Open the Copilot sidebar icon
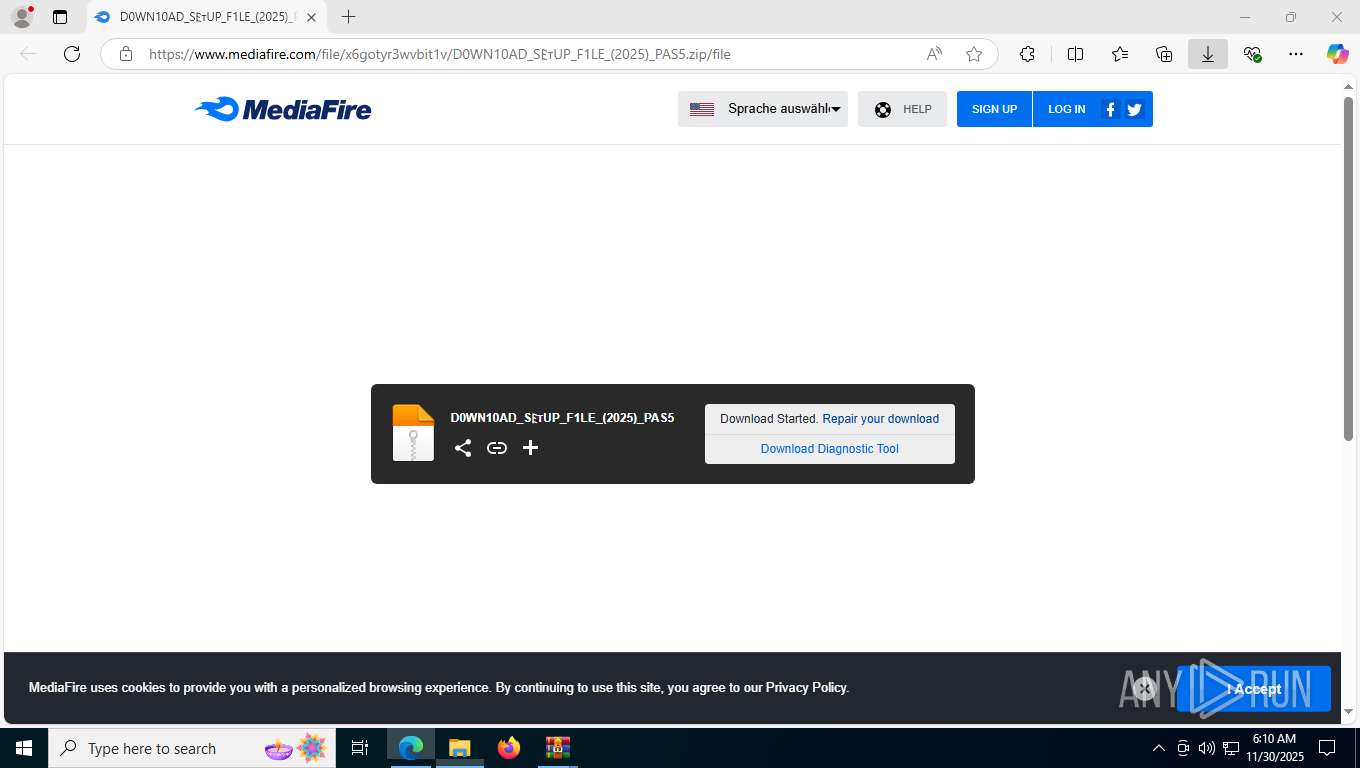The image size is (1360, 768). point(1338,54)
